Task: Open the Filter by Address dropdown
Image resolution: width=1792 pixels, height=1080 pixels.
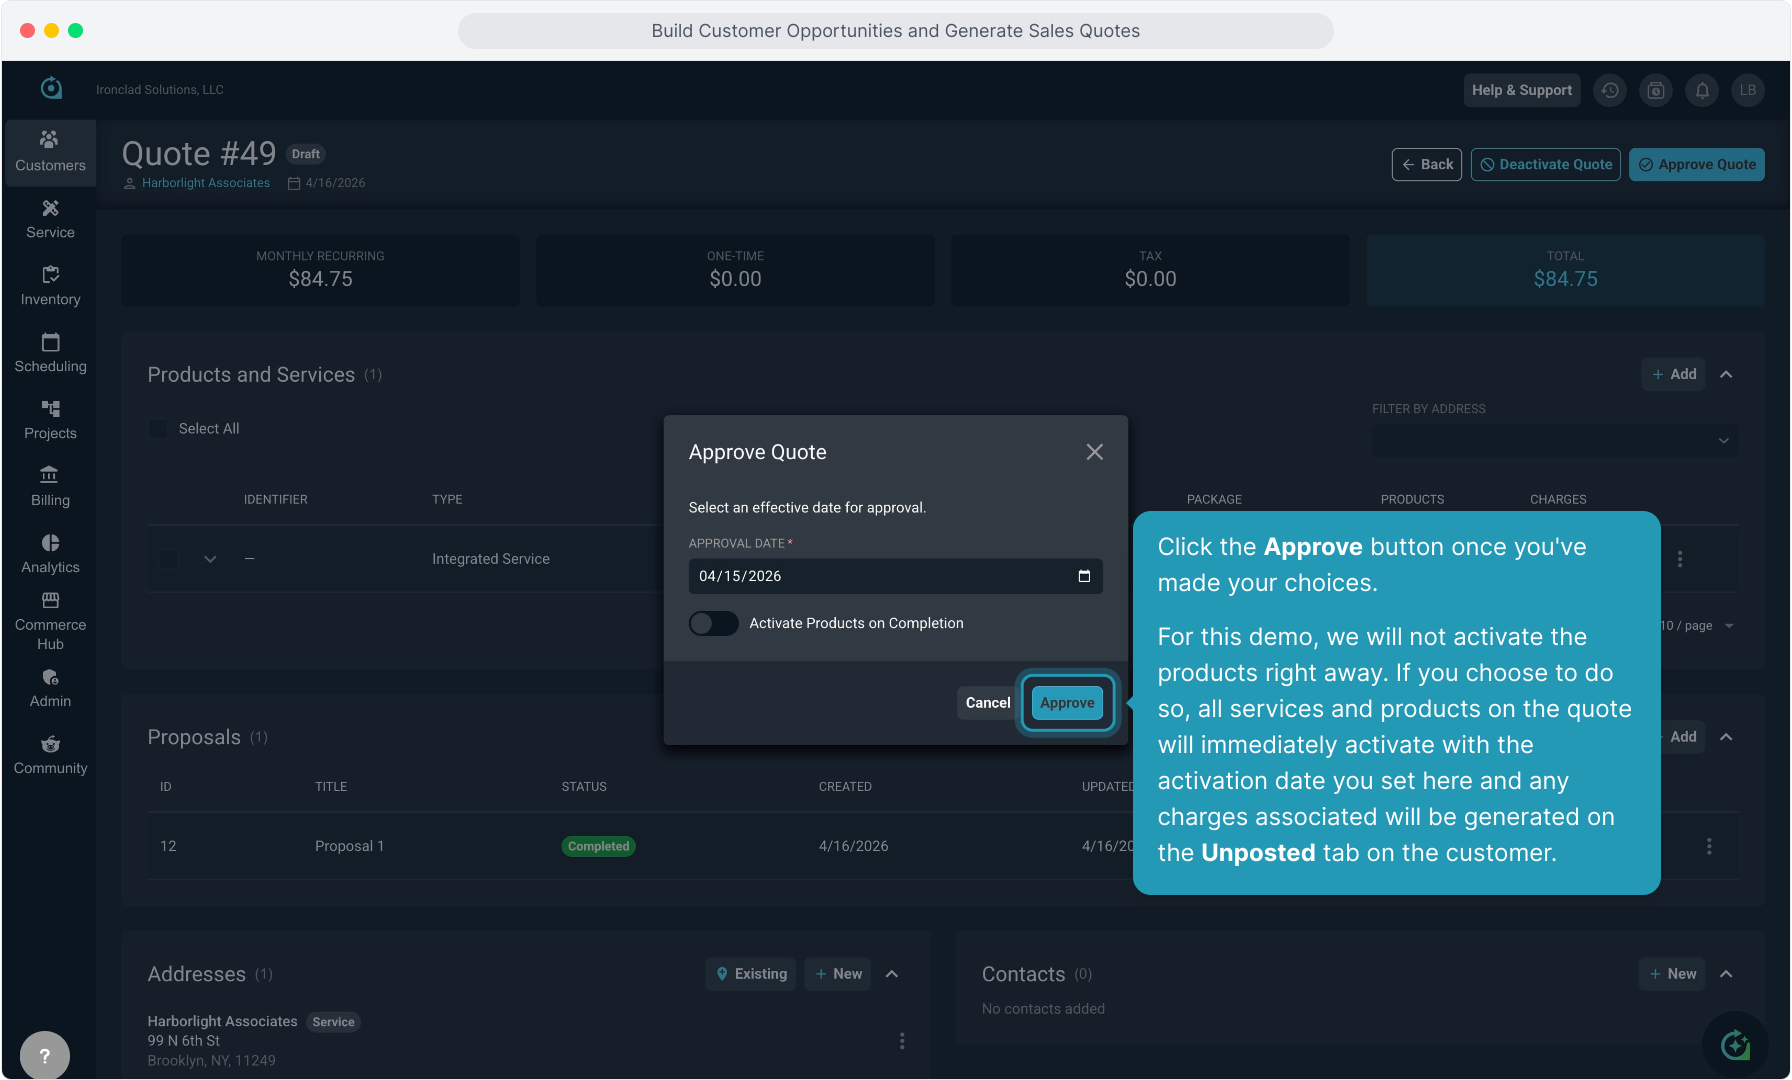Action: 1554,440
